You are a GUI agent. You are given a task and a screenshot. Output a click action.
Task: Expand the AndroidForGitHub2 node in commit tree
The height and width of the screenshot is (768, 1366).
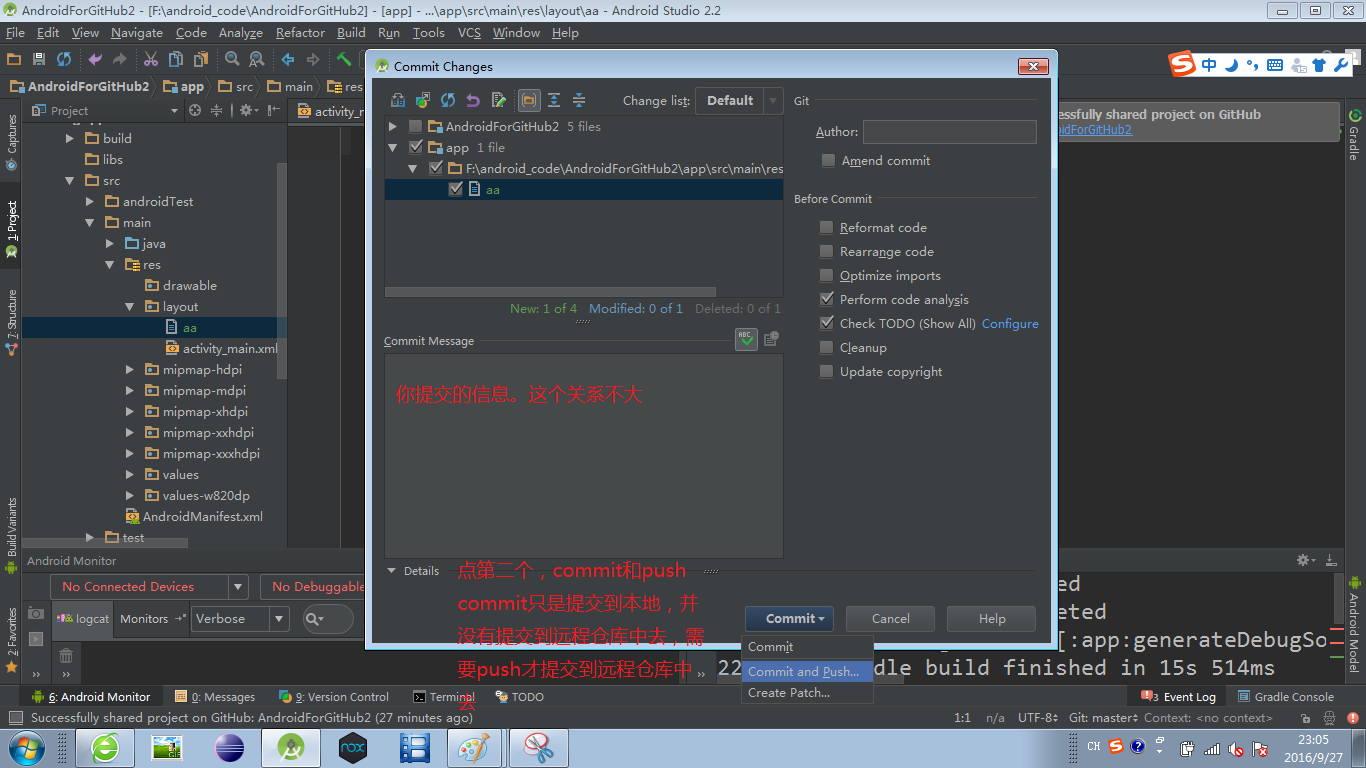tap(393, 126)
